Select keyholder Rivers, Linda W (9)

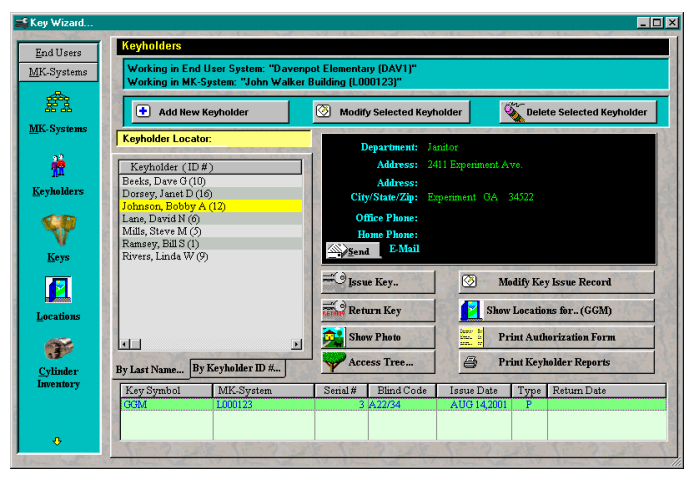click(211, 256)
